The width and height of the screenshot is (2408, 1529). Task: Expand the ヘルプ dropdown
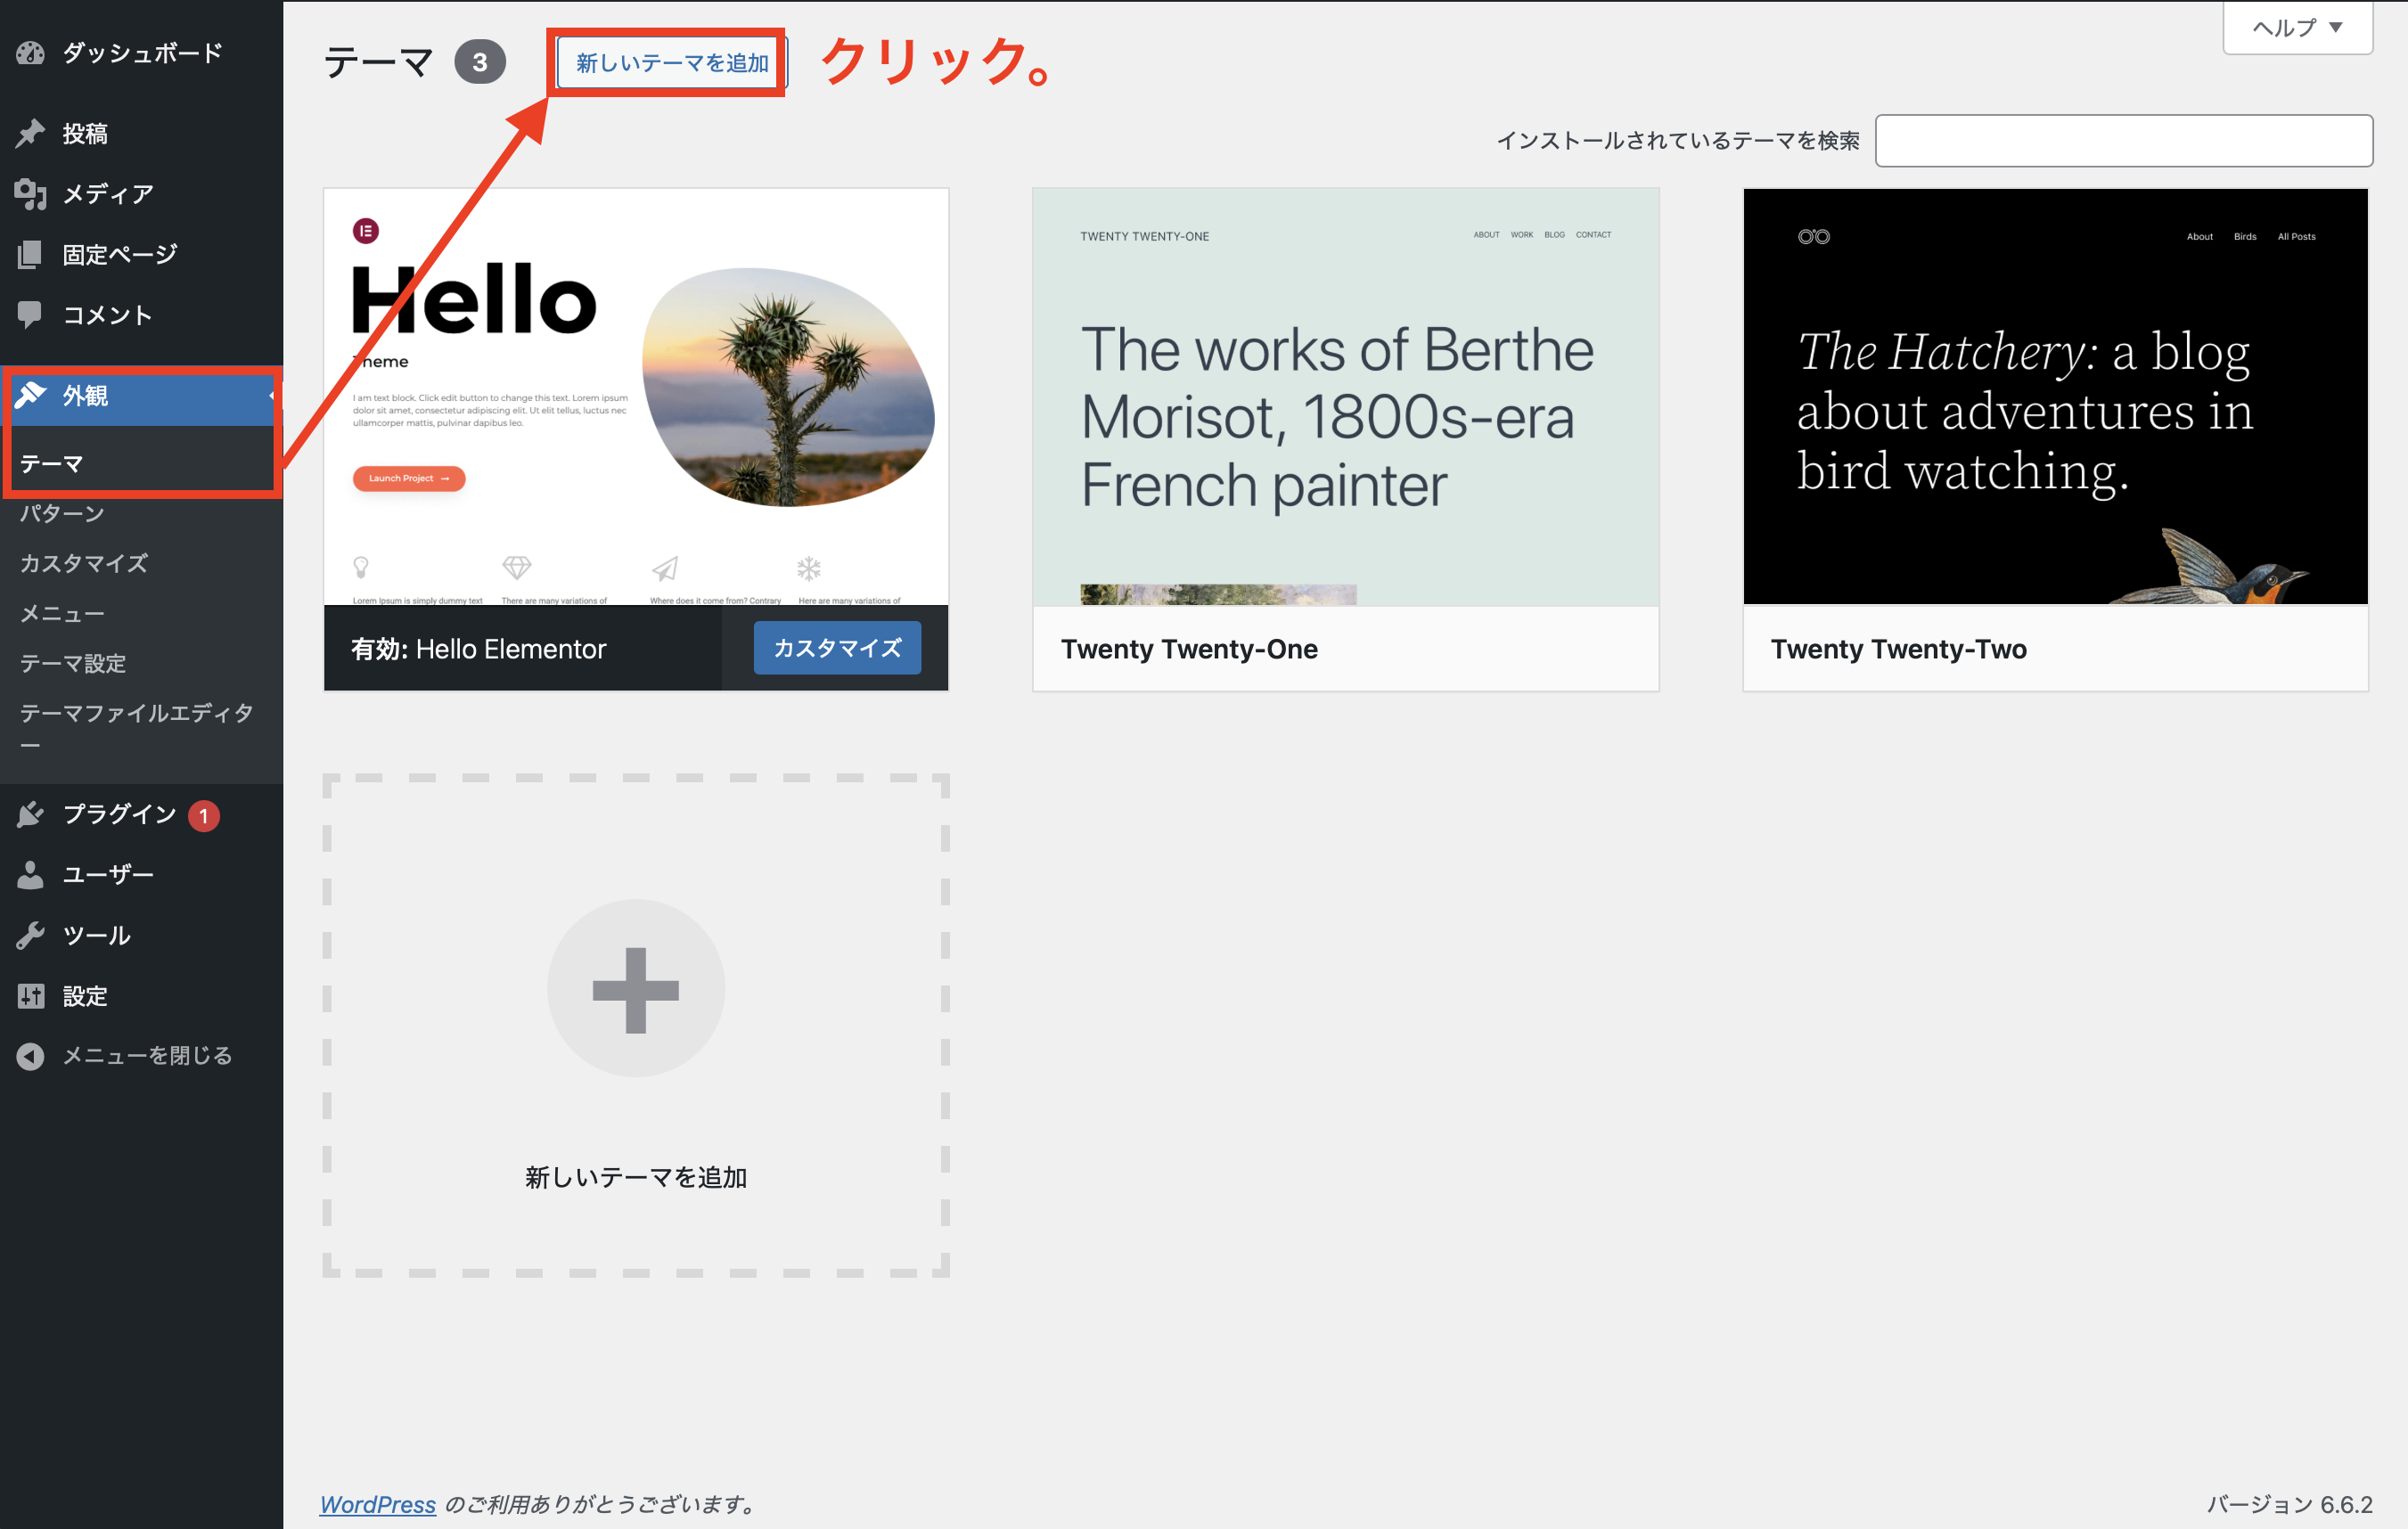[2296, 28]
